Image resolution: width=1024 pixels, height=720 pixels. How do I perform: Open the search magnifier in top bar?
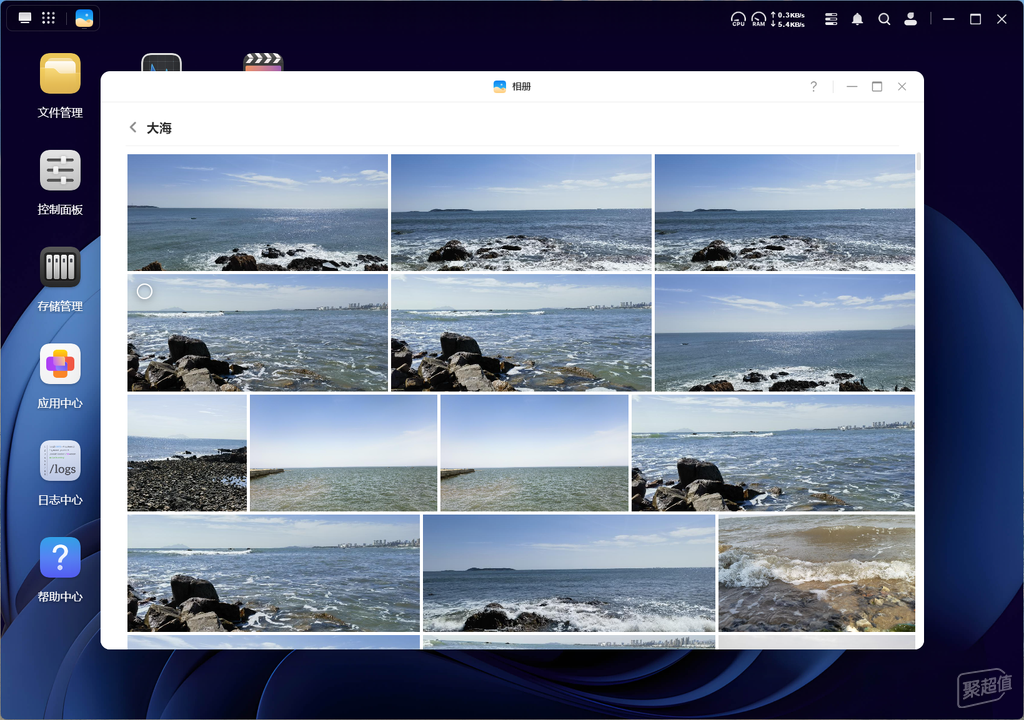884,19
